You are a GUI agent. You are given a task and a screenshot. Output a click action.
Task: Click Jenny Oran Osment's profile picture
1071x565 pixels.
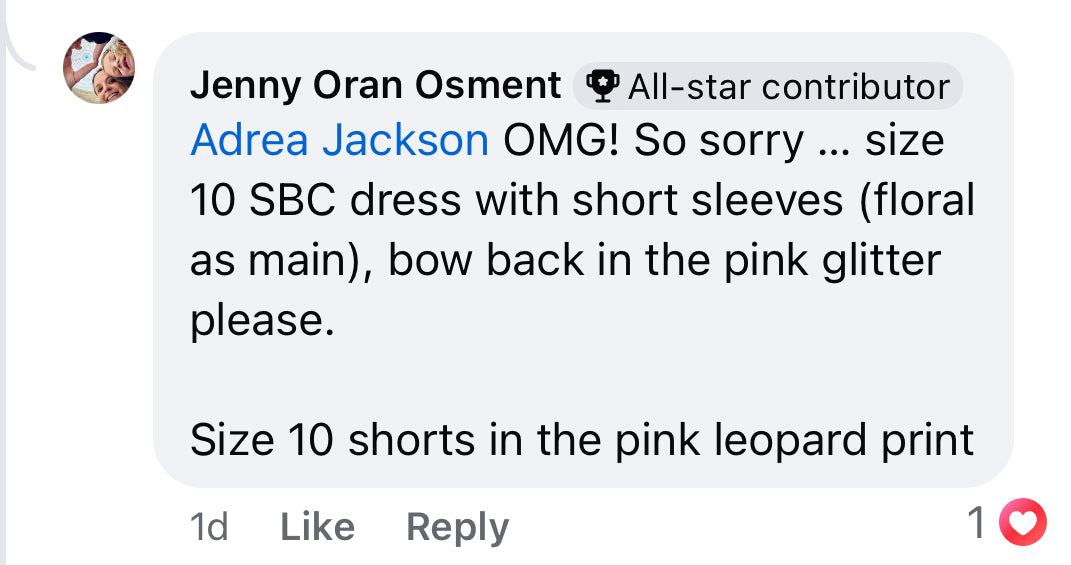pyautogui.click(x=99, y=68)
